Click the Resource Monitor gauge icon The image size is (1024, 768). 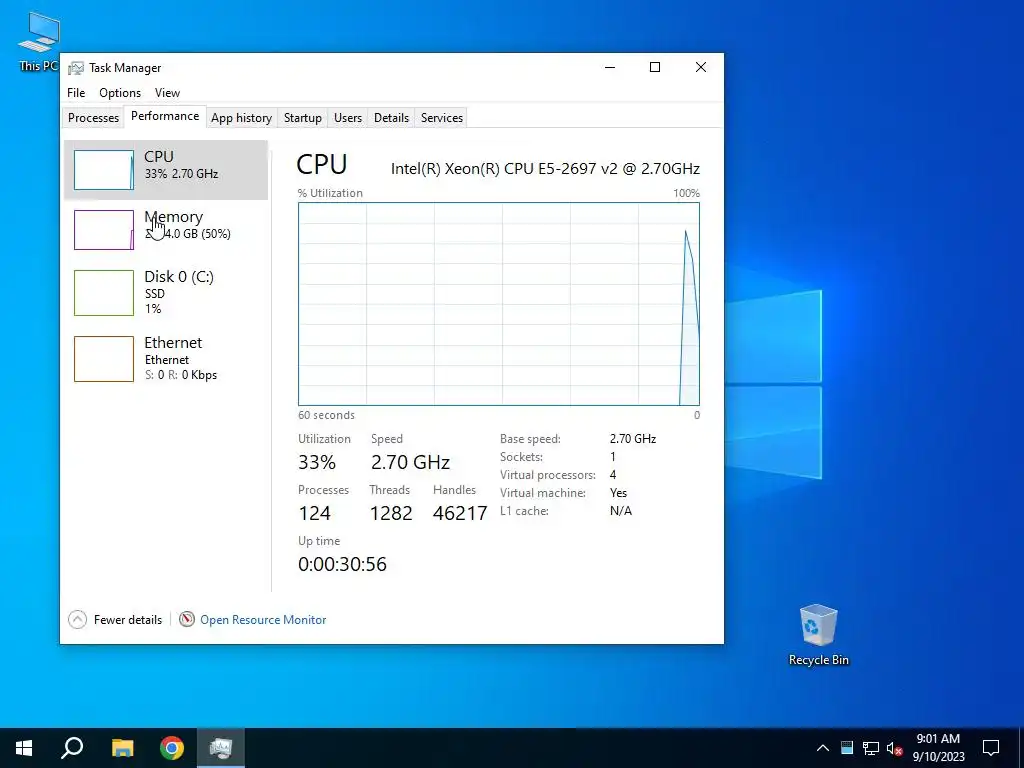tap(187, 619)
